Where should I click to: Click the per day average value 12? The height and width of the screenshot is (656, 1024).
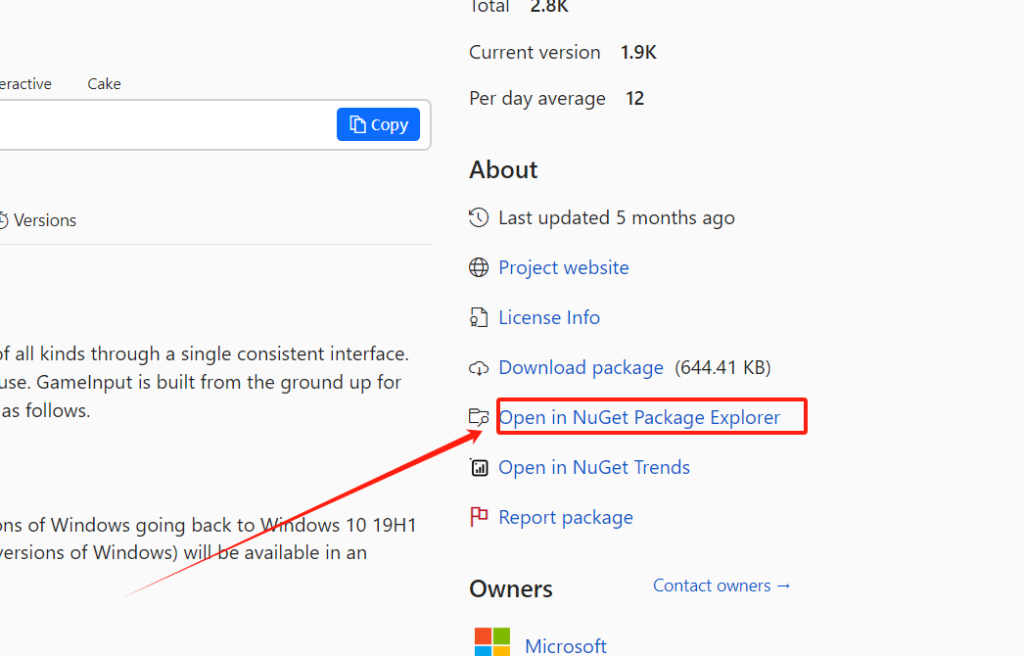635,99
